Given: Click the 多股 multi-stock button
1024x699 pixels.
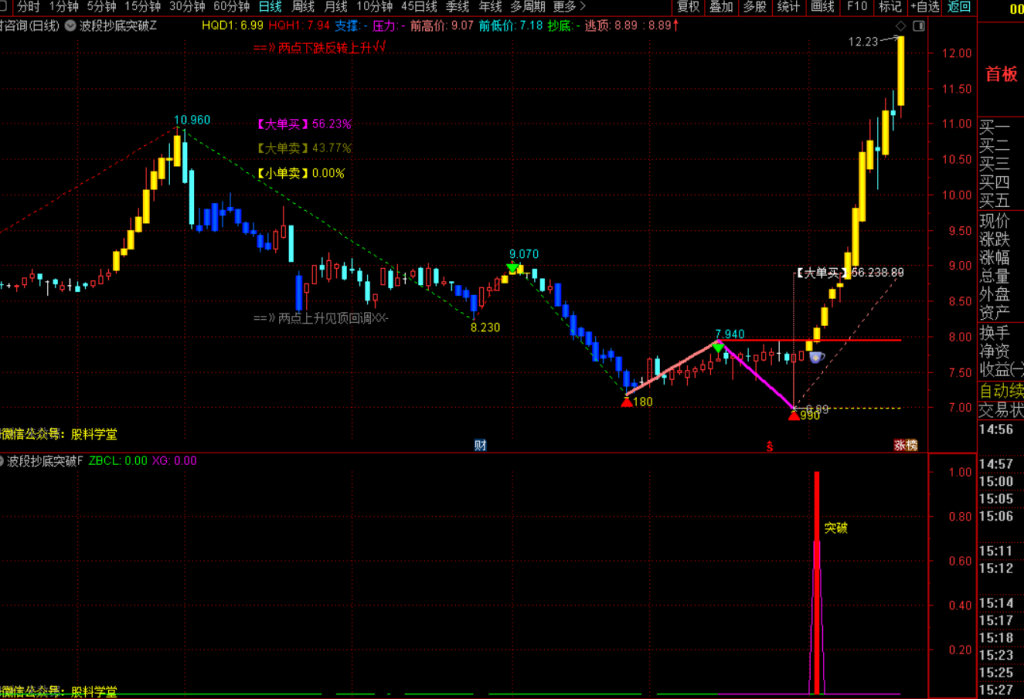Looking at the screenshot, I should [754, 7].
